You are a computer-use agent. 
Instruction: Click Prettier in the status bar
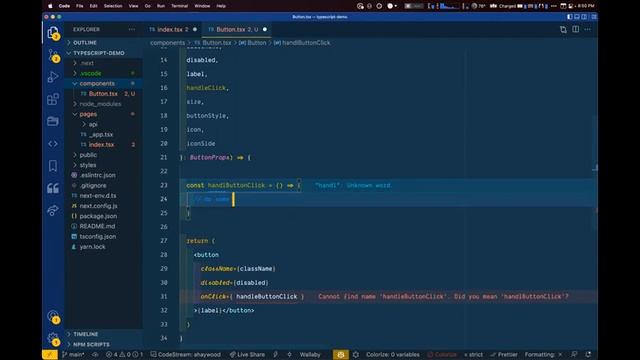[504, 355]
